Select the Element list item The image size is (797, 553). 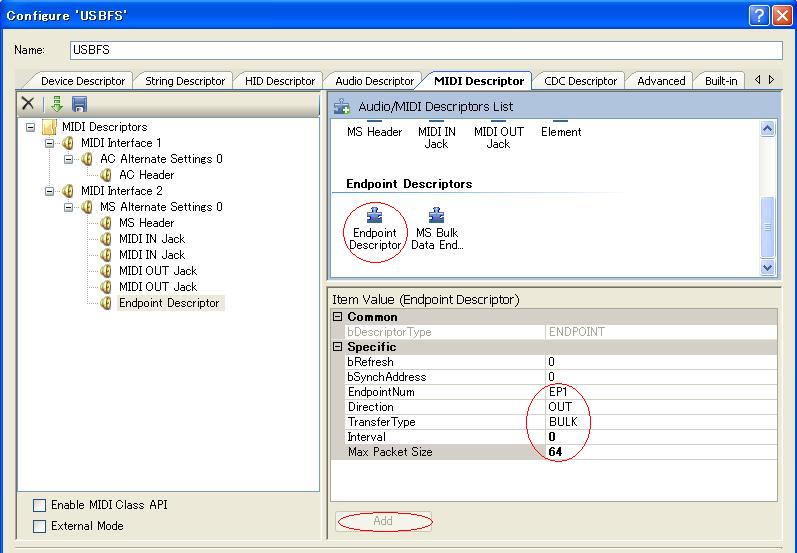(561, 132)
